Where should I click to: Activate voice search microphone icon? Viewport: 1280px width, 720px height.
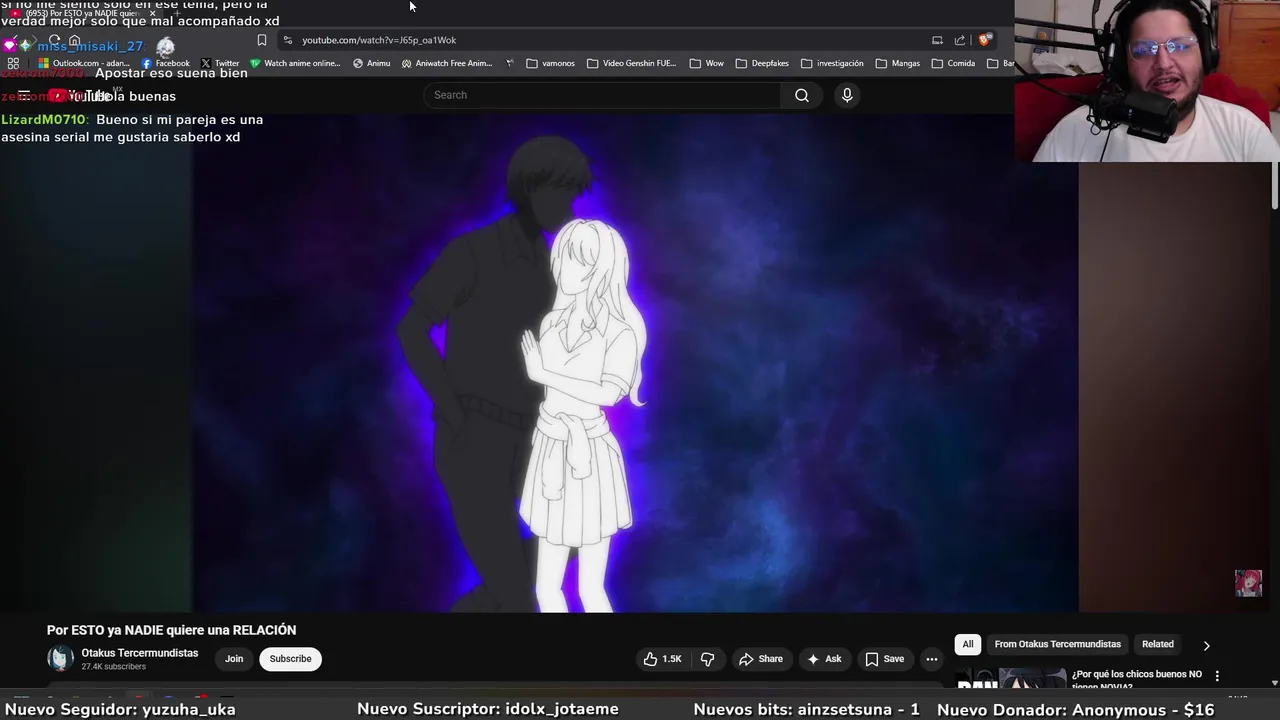[x=847, y=95]
